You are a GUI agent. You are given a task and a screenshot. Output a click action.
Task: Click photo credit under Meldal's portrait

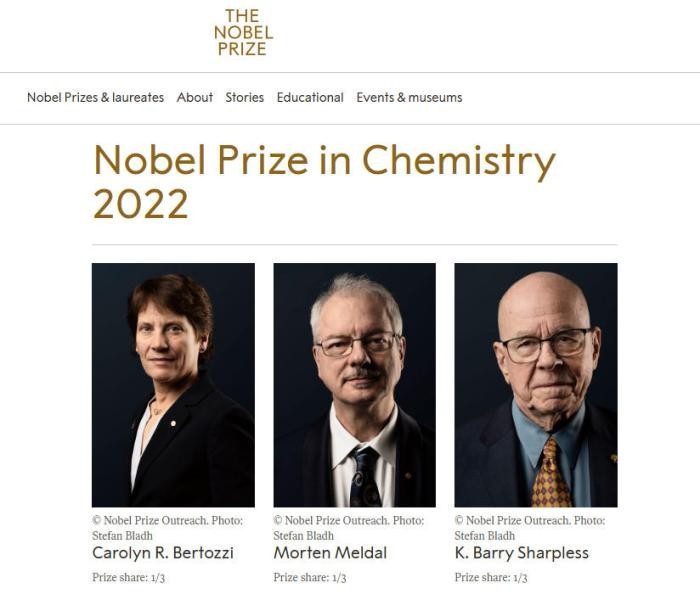[349, 528]
